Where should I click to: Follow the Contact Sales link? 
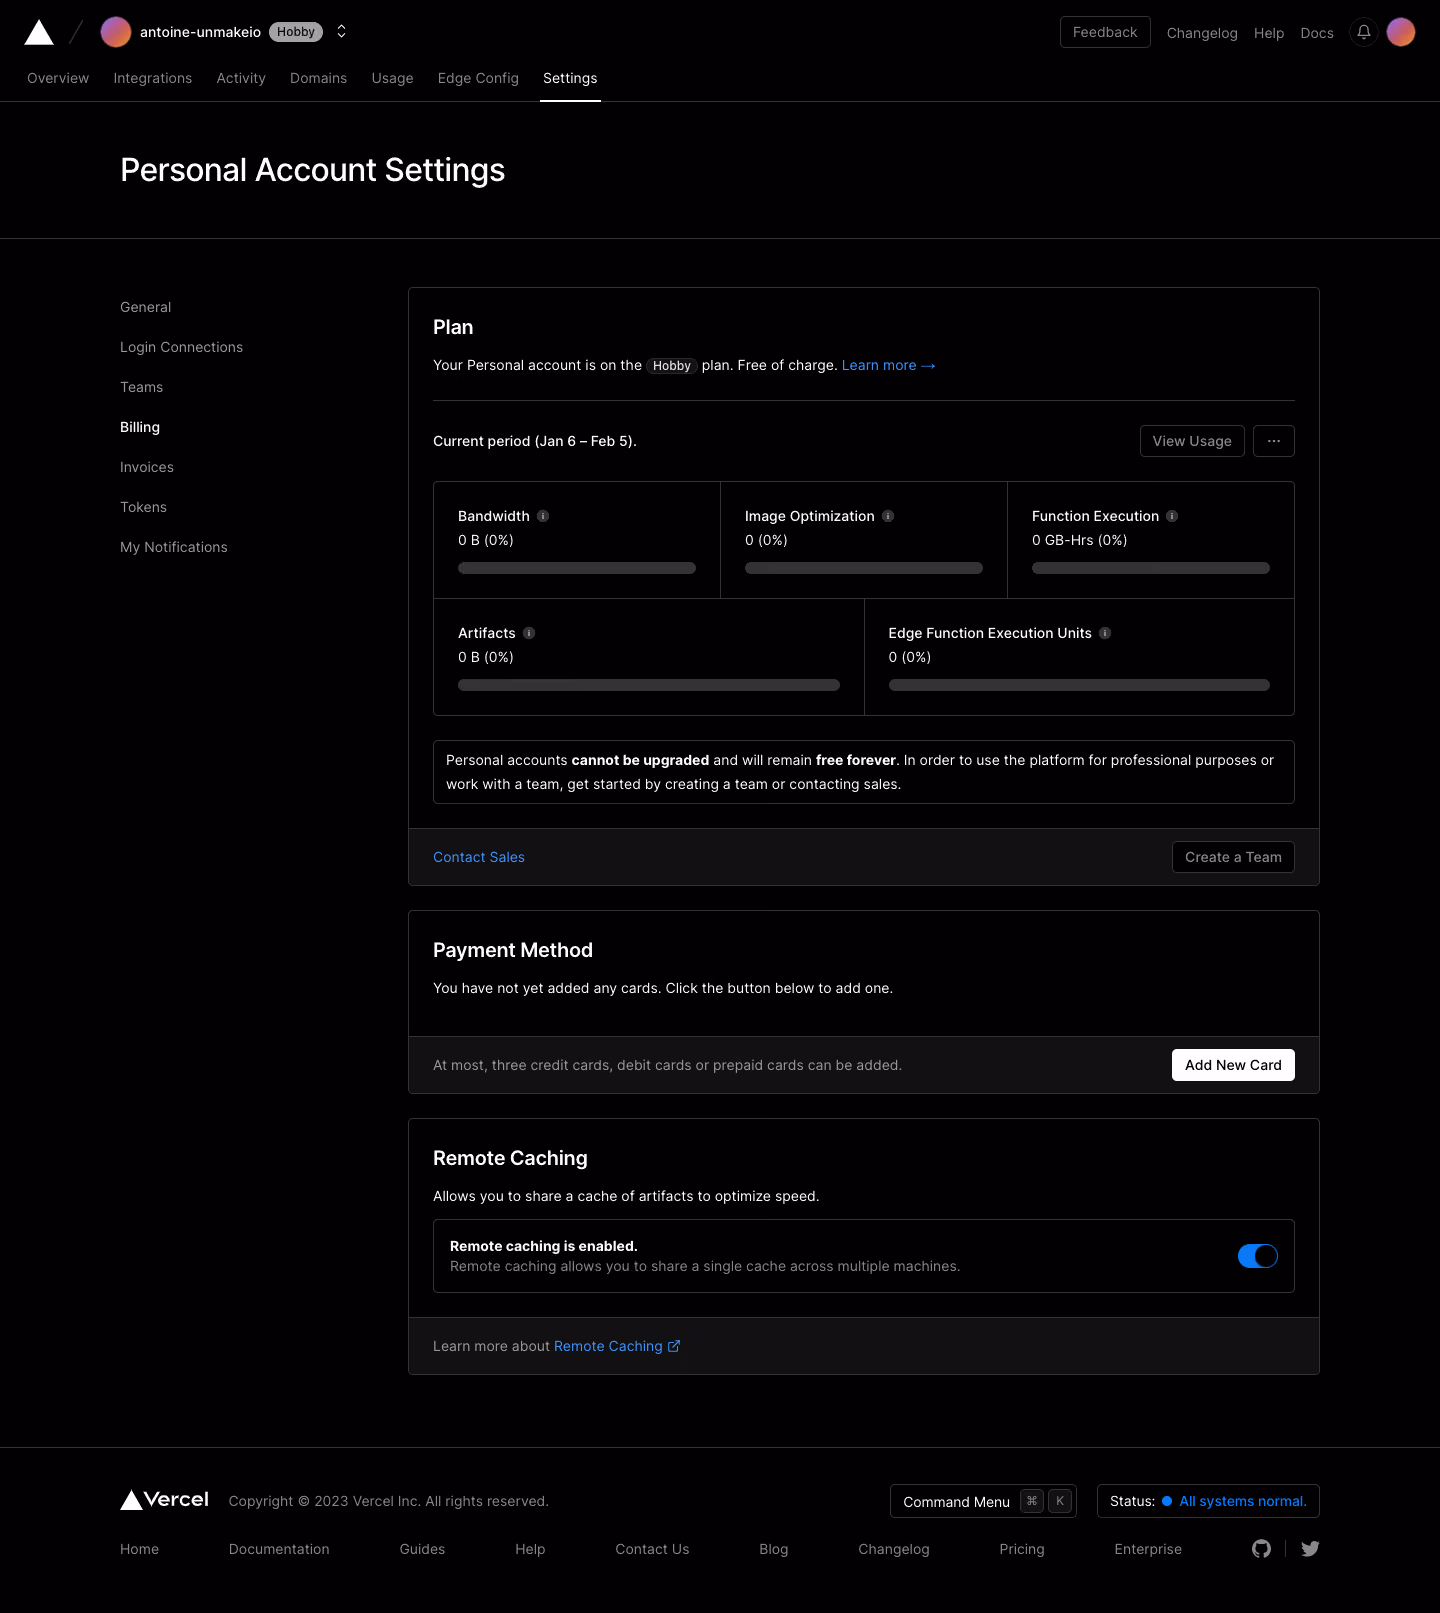(x=479, y=857)
